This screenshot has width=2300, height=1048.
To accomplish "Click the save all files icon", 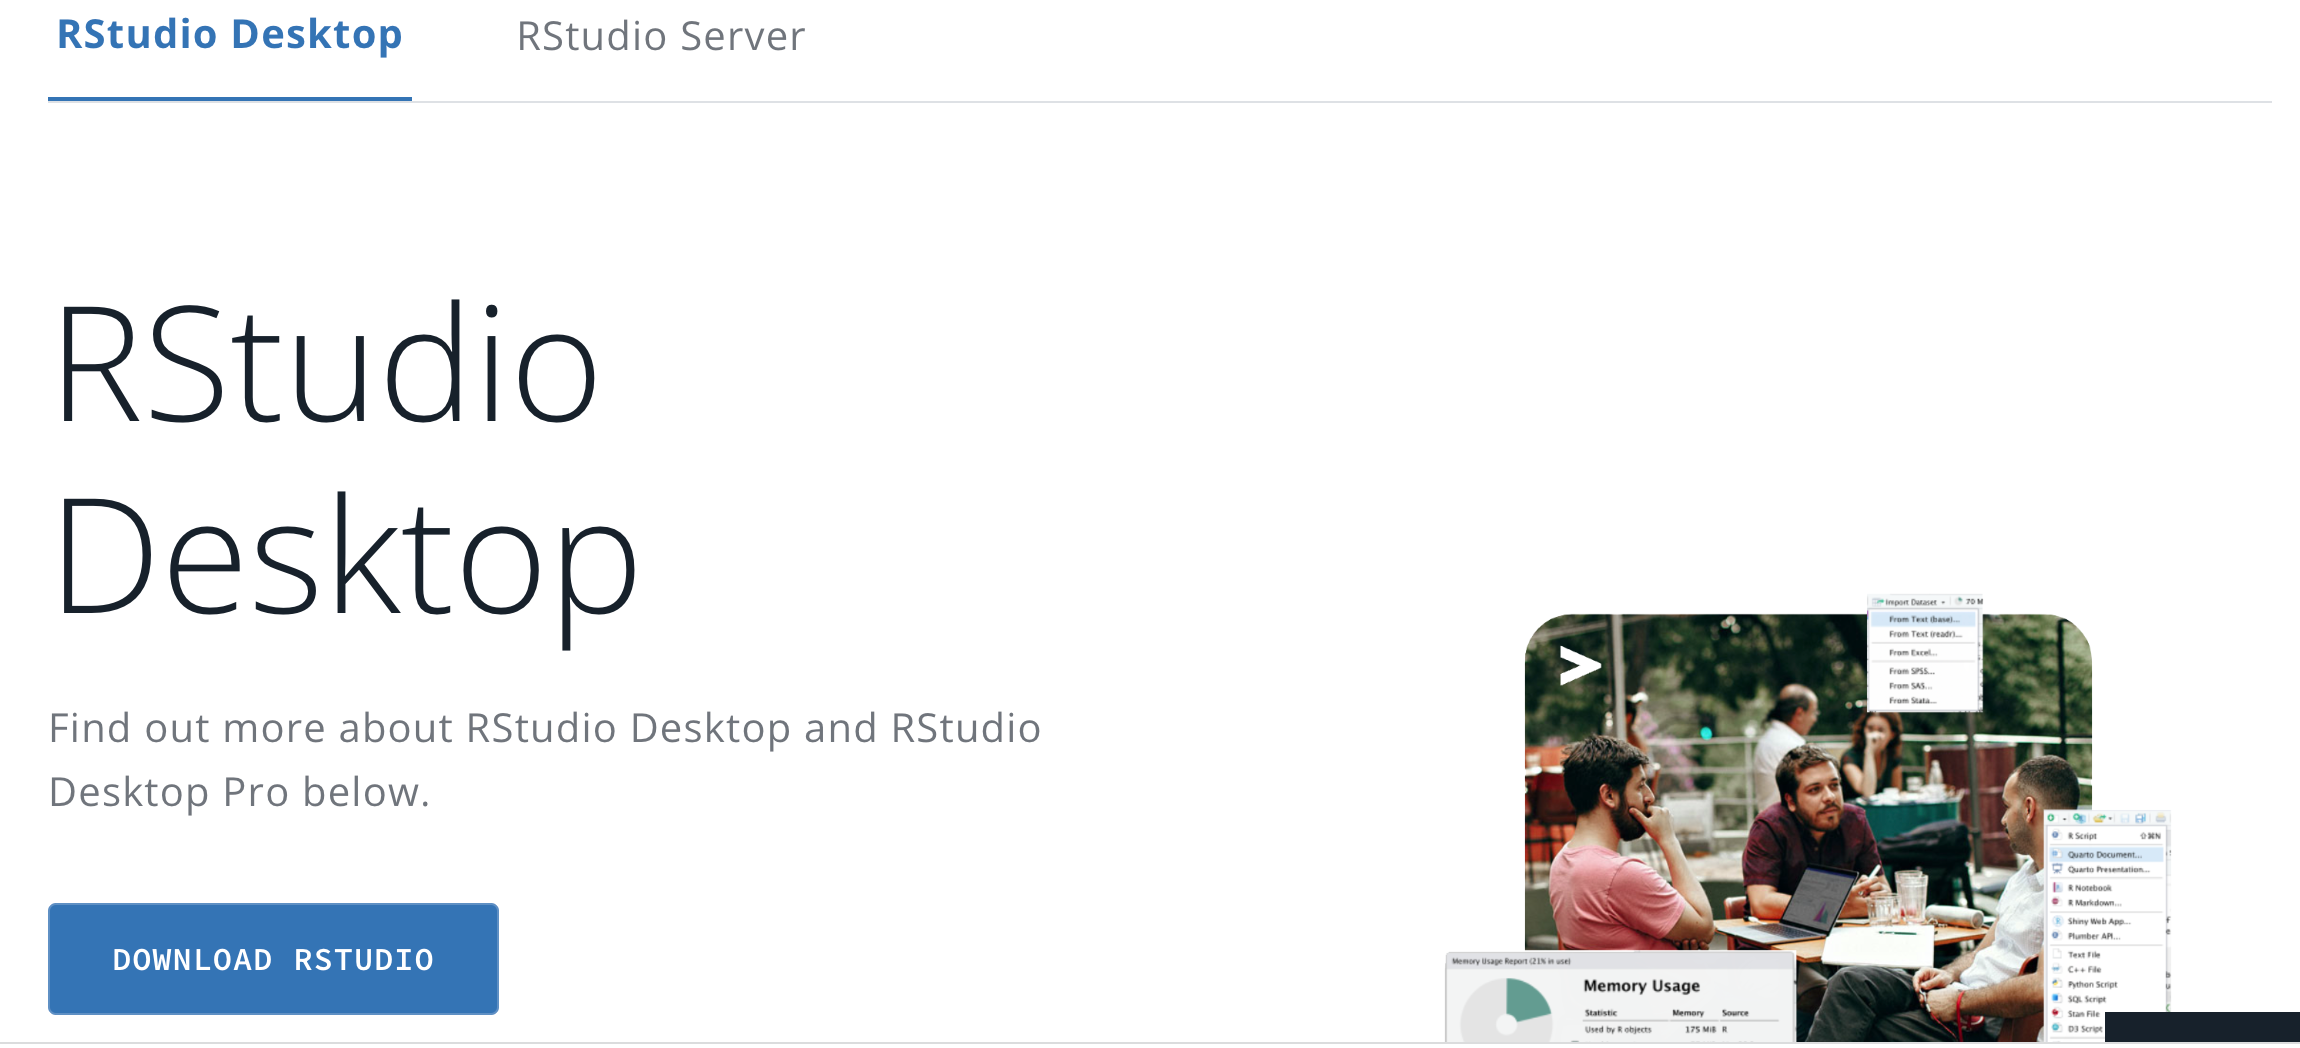I will 2140,818.
